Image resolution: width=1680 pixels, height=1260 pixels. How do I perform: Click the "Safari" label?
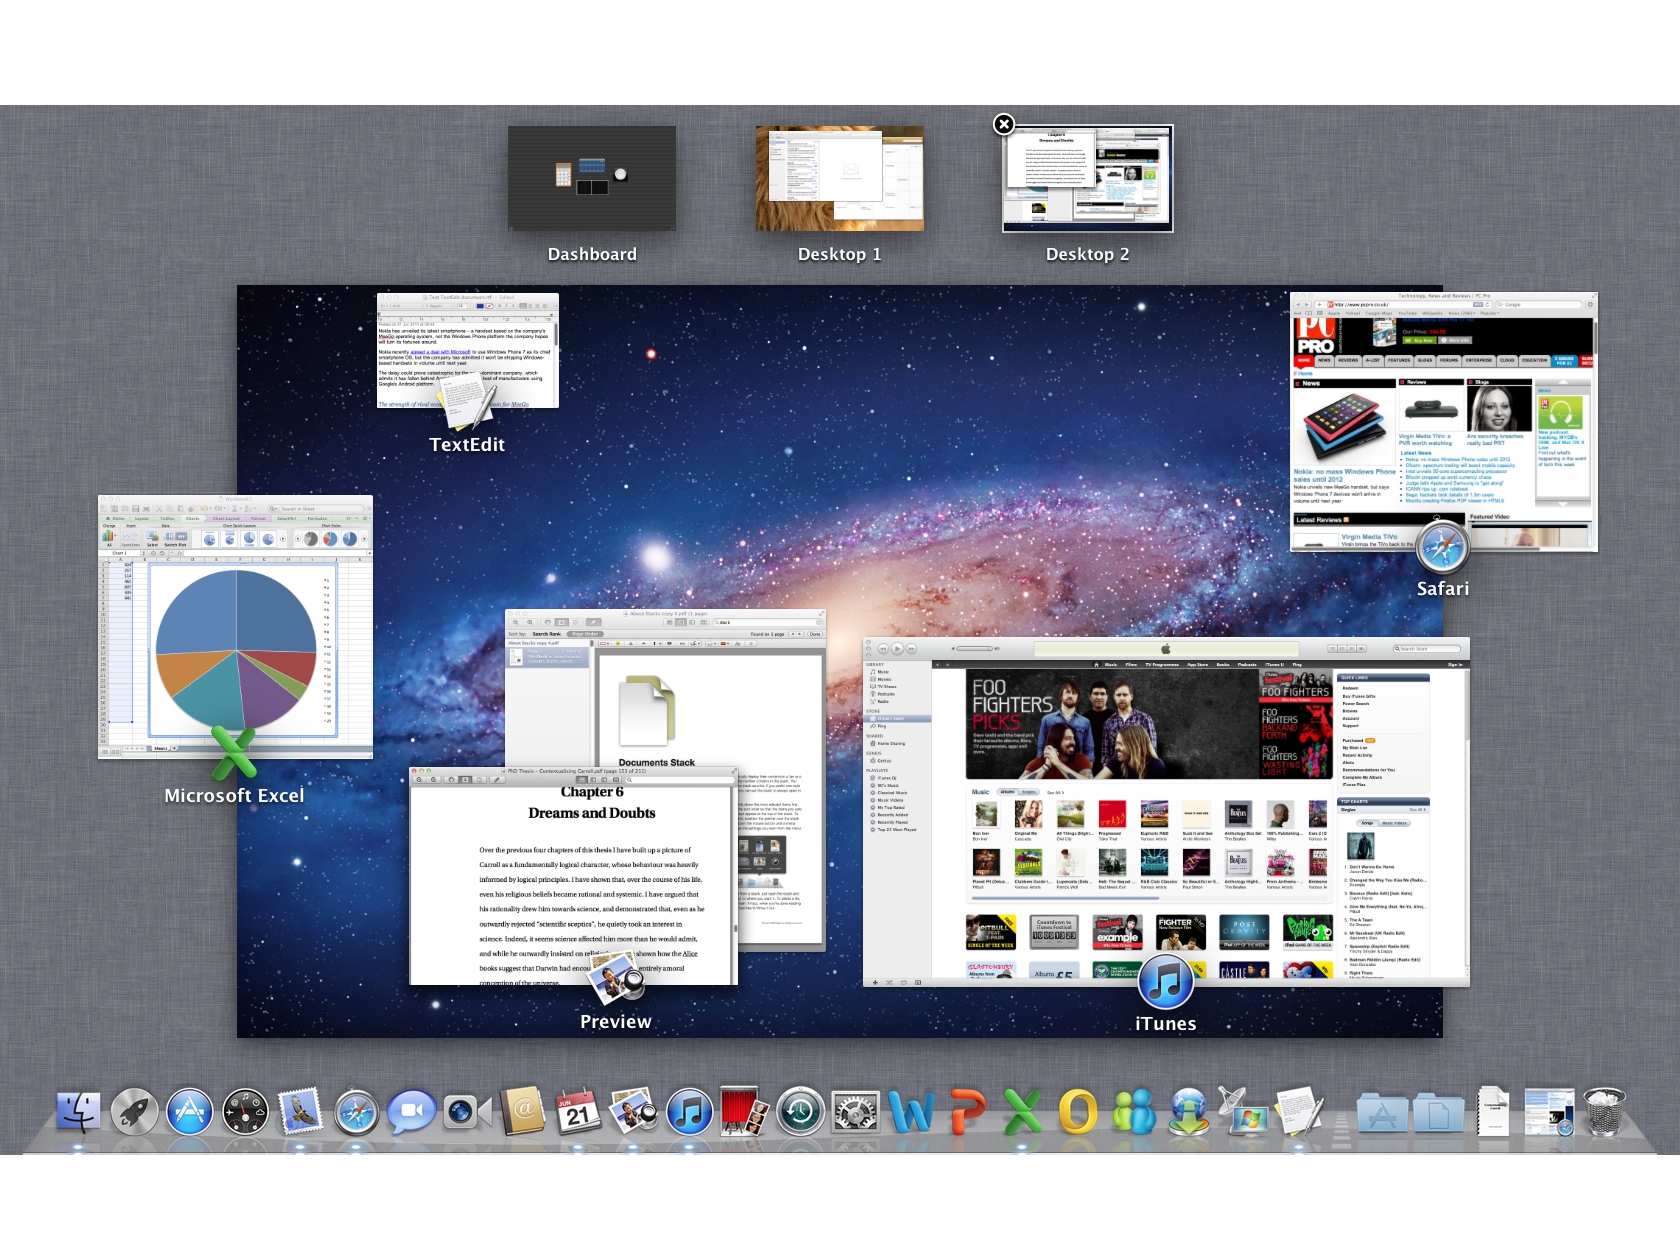[1443, 588]
